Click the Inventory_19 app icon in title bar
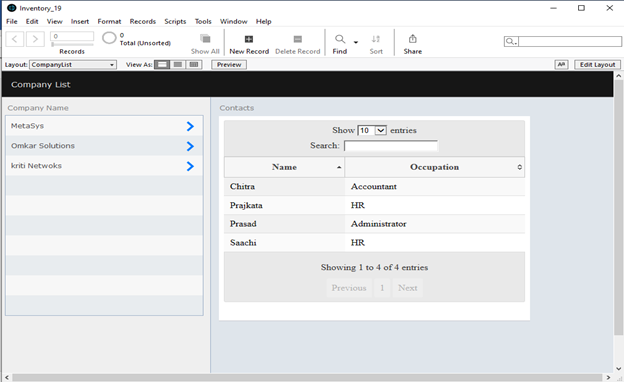The width and height of the screenshot is (624, 382). pyautogui.click(x=12, y=8)
